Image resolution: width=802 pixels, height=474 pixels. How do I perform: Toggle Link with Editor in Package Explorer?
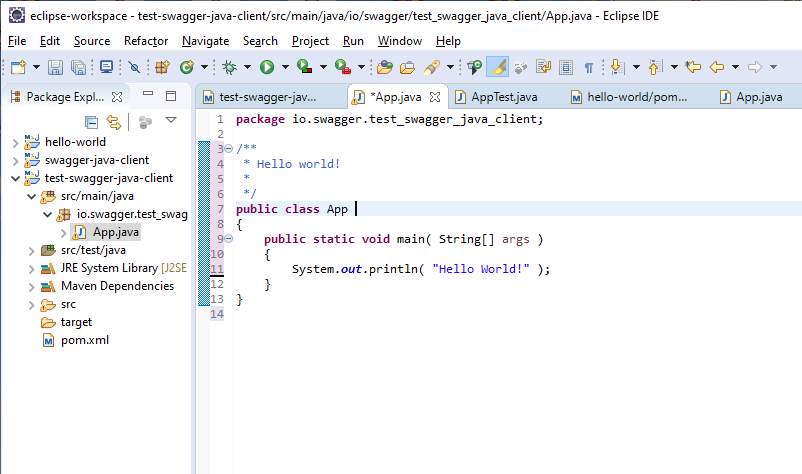pos(114,121)
